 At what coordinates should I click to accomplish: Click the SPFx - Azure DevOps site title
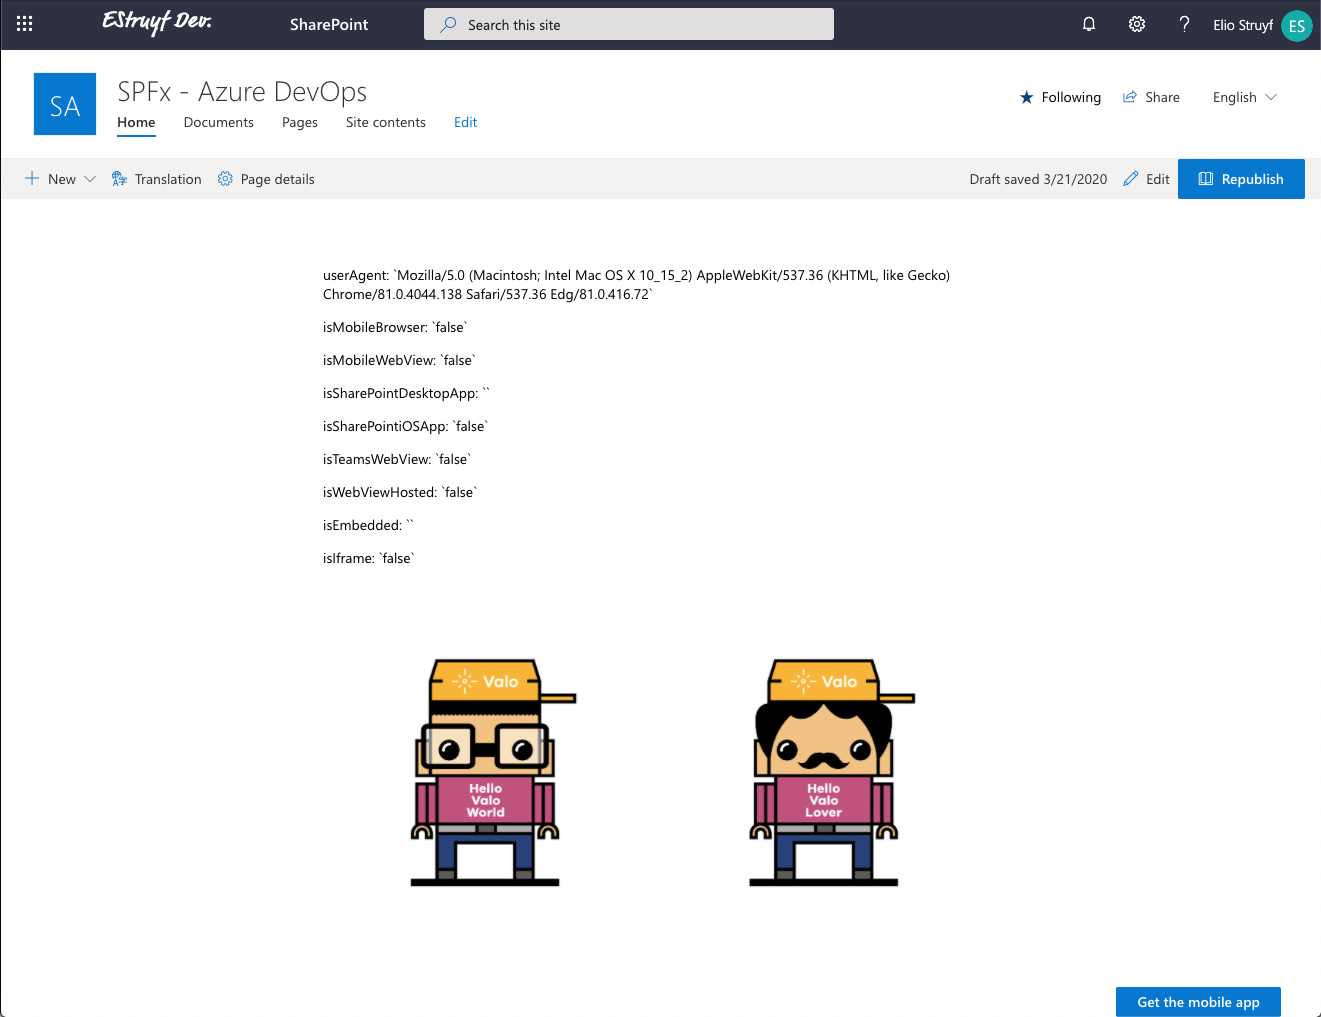(242, 91)
